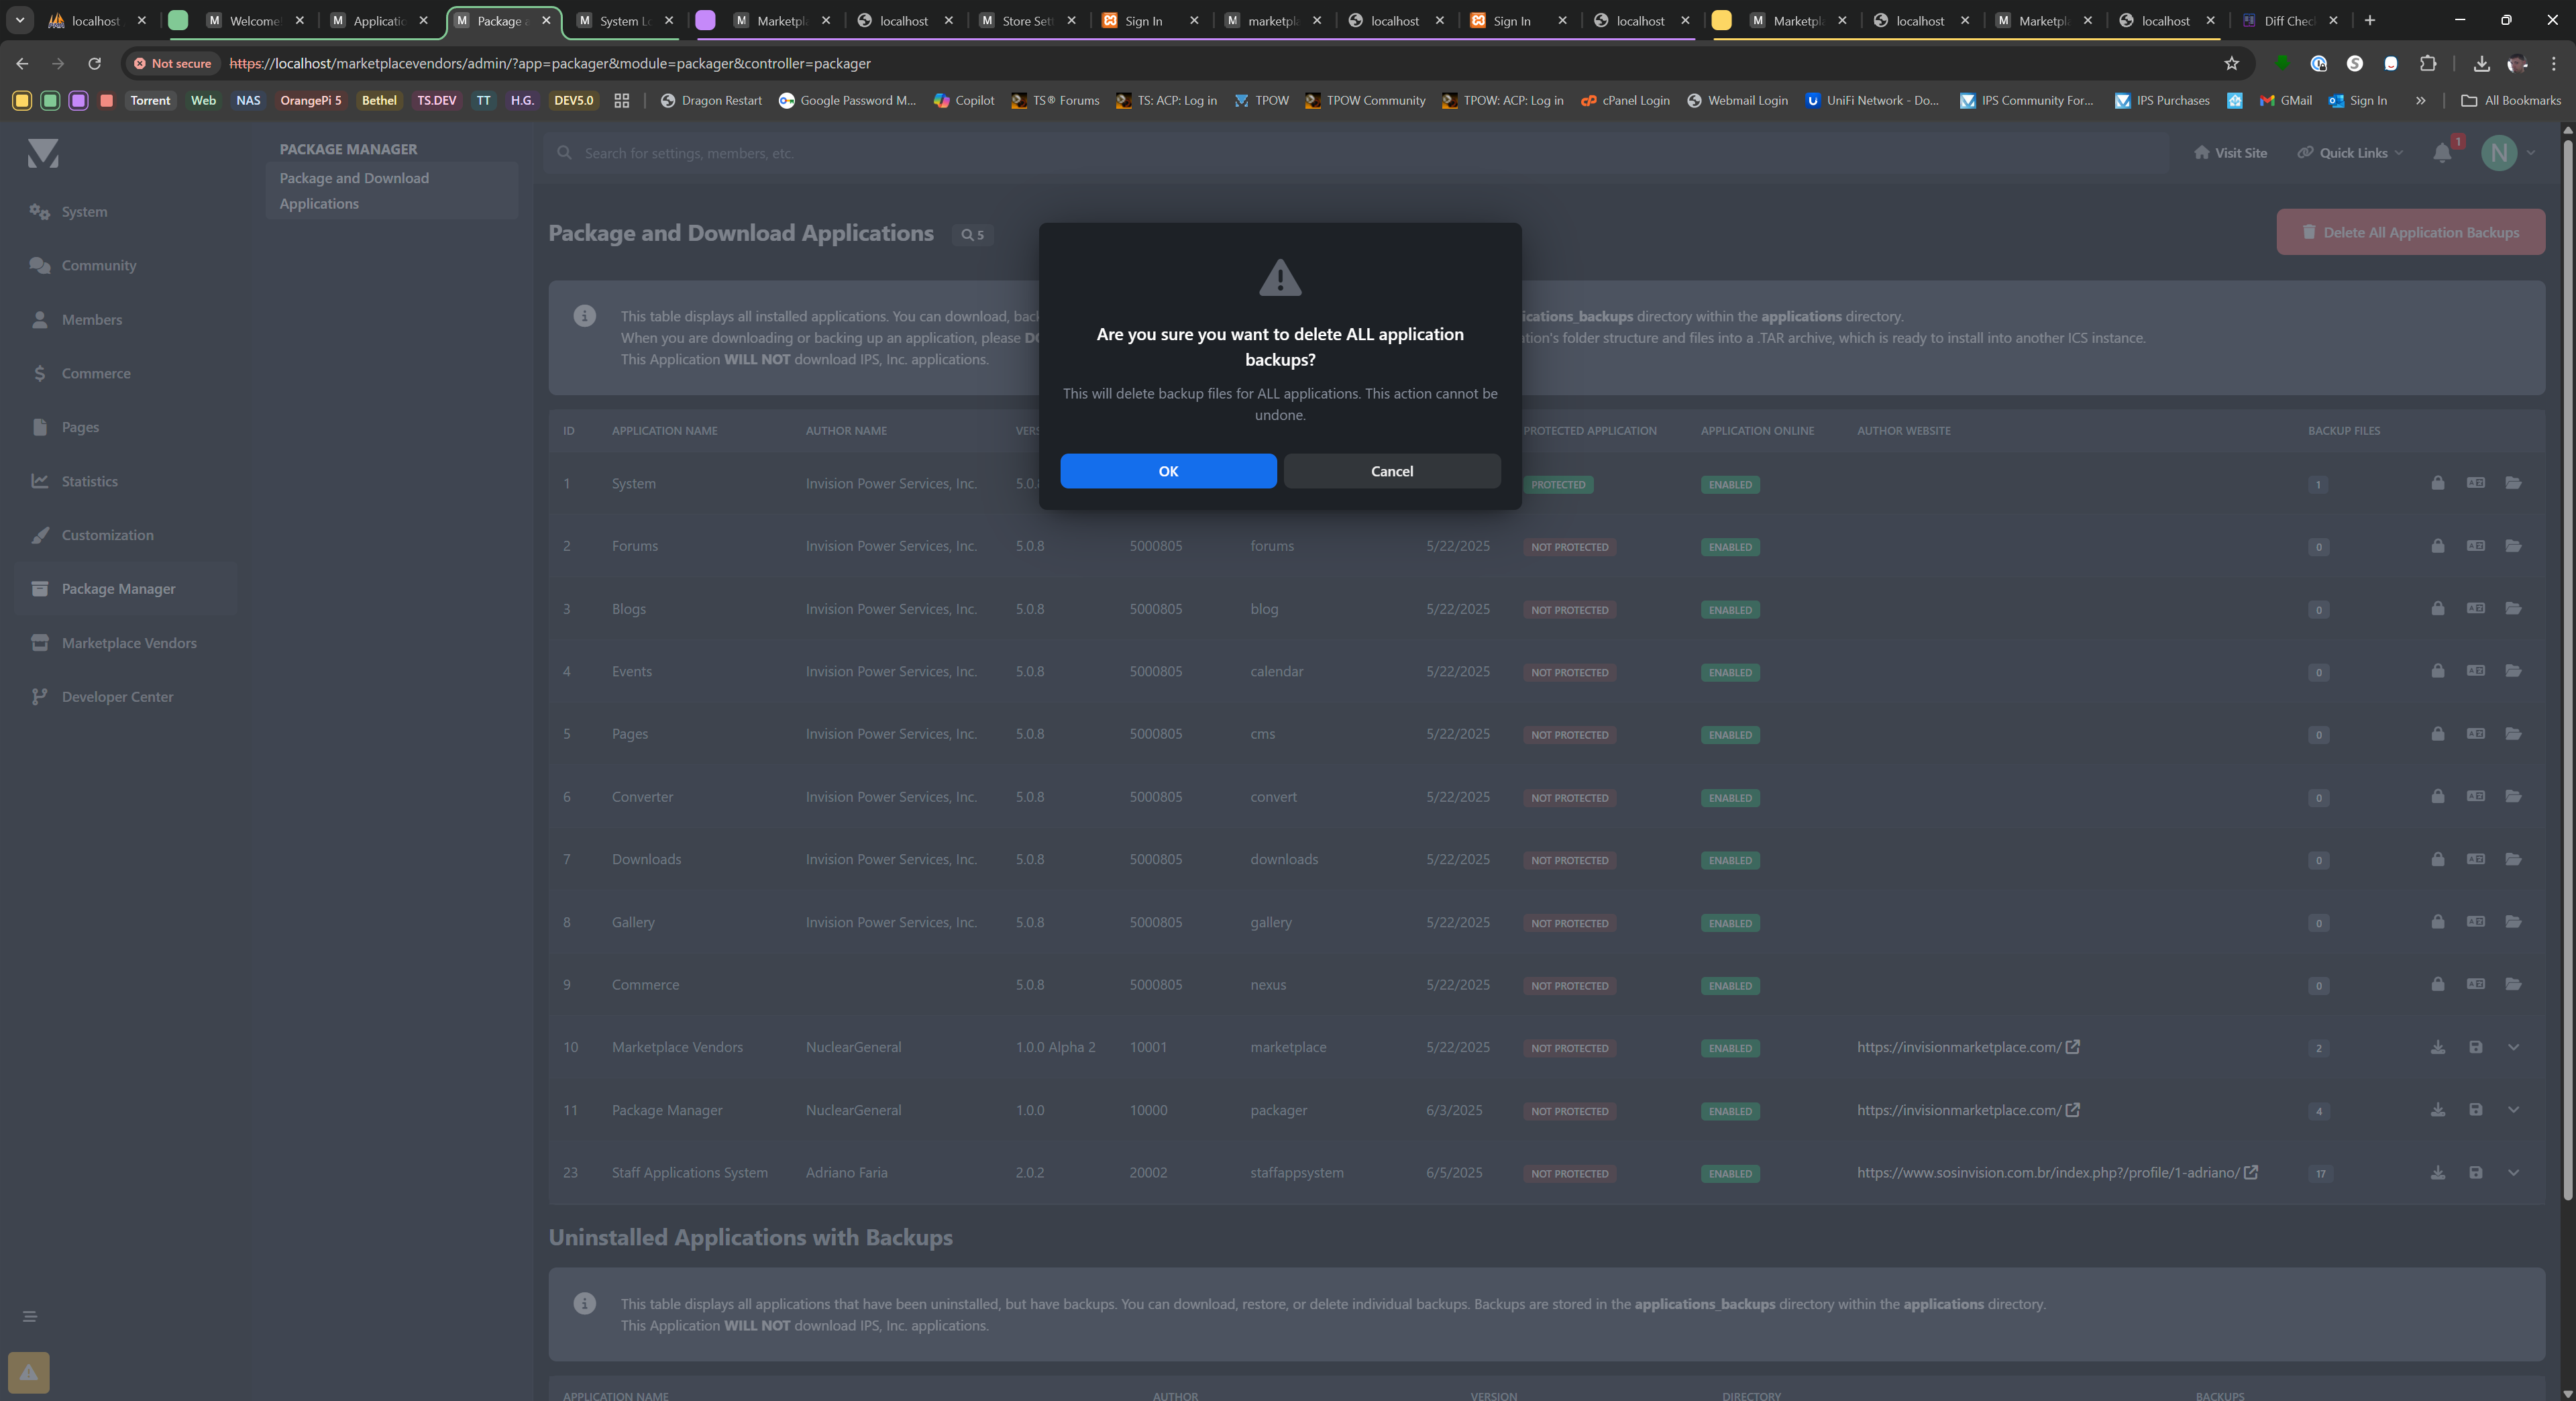This screenshot has height=1401, width=2576.
Task: Cancel the delete backups dialog
Action: point(1392,471)
